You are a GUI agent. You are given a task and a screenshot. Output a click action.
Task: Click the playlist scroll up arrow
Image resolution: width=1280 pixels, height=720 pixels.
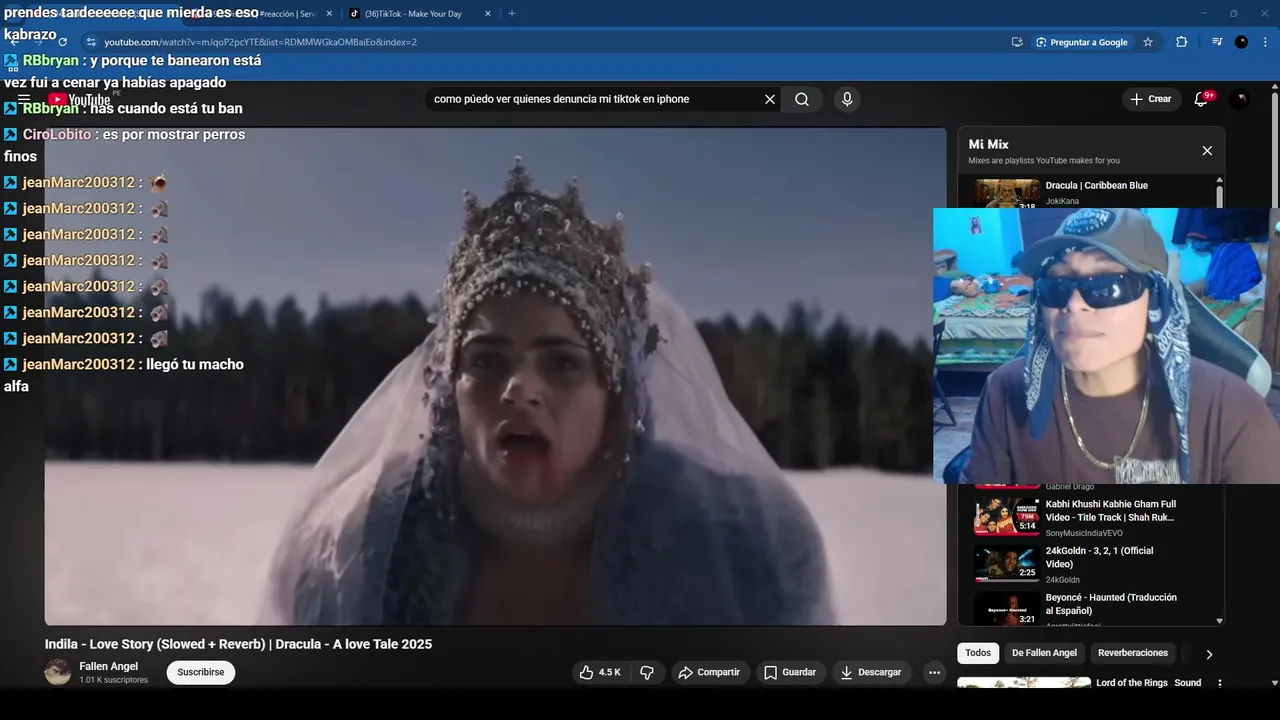point(1219,180)
